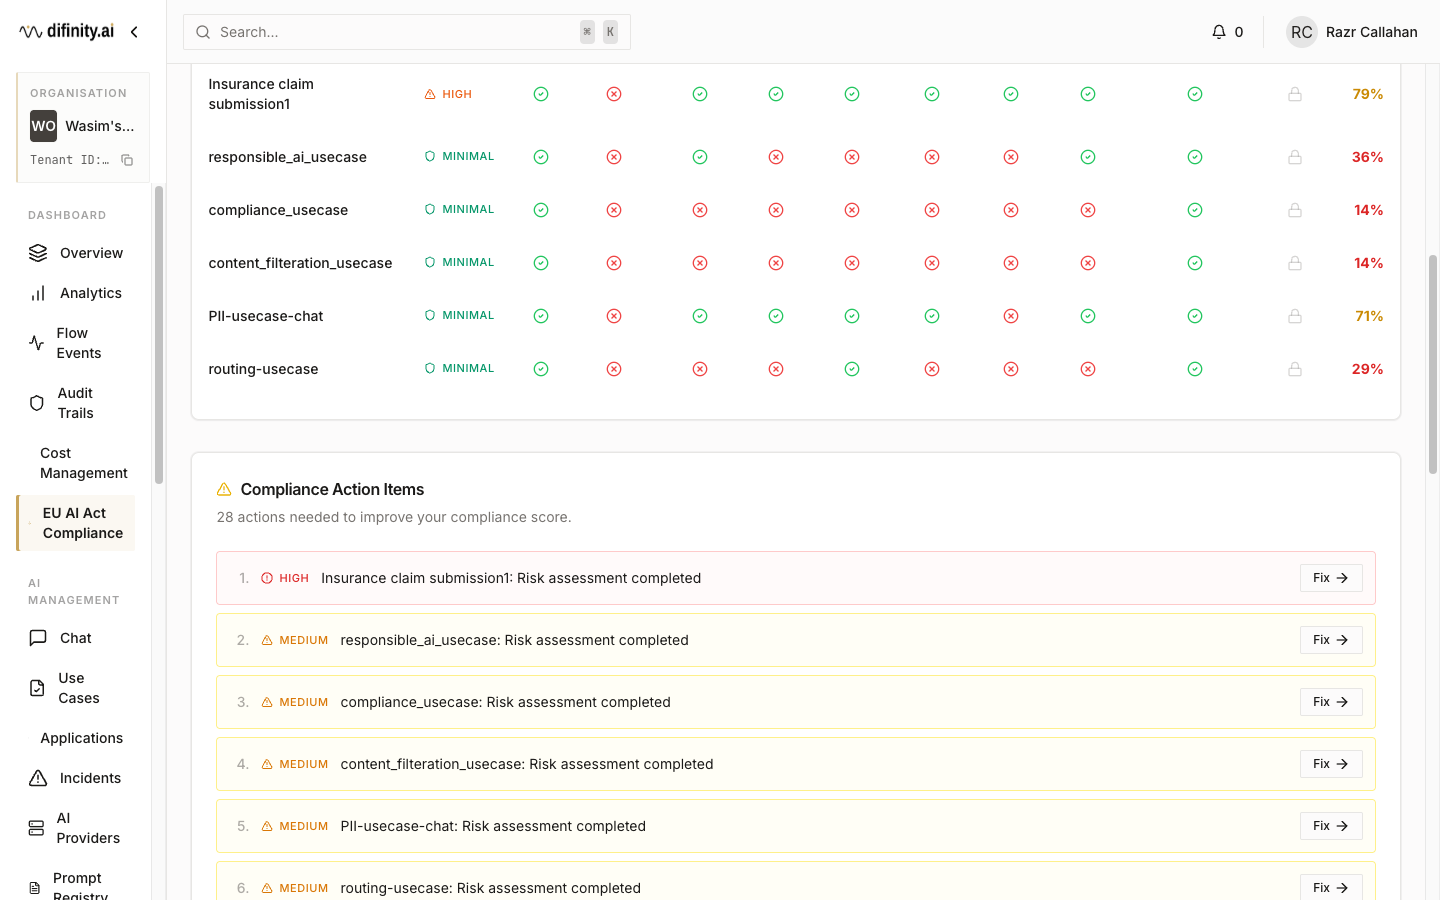Click the Chat speech bubble icon
This screenshot has height=900, width=1440.
38,638
